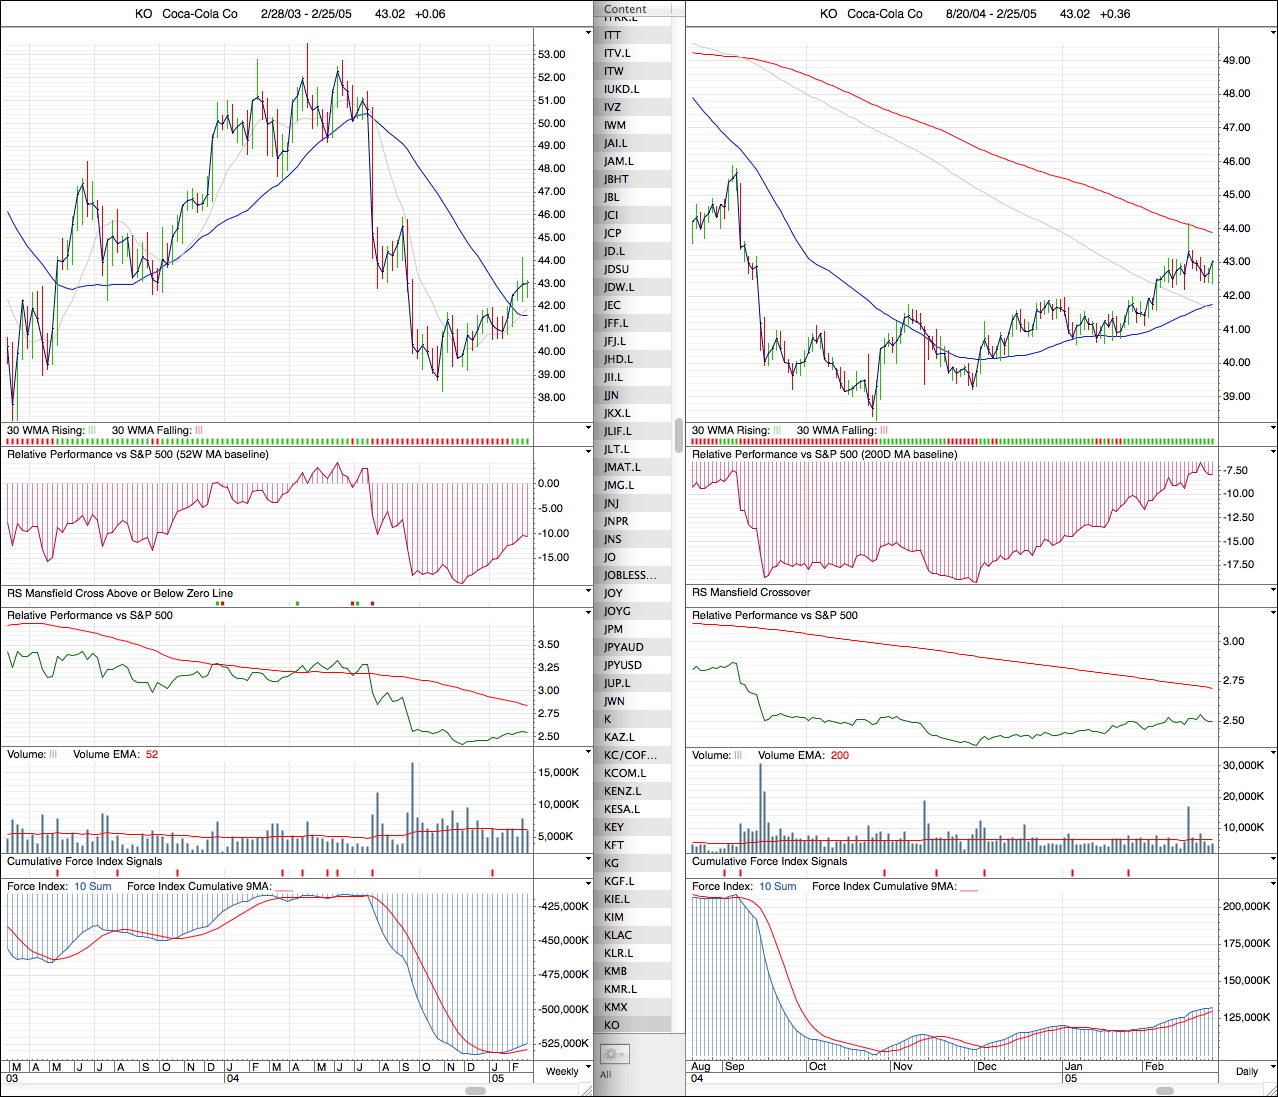Open daily RS Mansfield Crossover panel menu arrow
This screenshot has height=1097, width=1278.
[1272, 592]
